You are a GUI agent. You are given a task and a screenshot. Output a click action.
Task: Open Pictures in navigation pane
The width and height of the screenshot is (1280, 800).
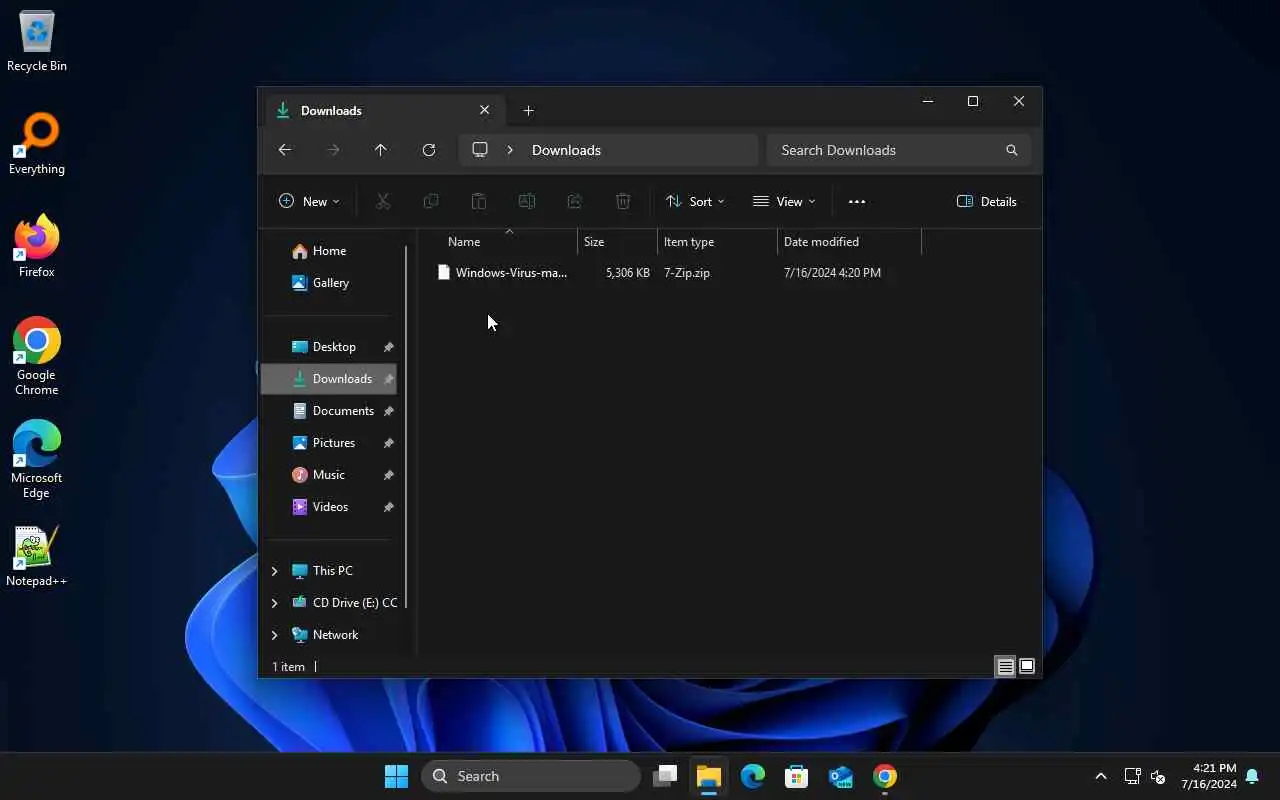point(330,443)
